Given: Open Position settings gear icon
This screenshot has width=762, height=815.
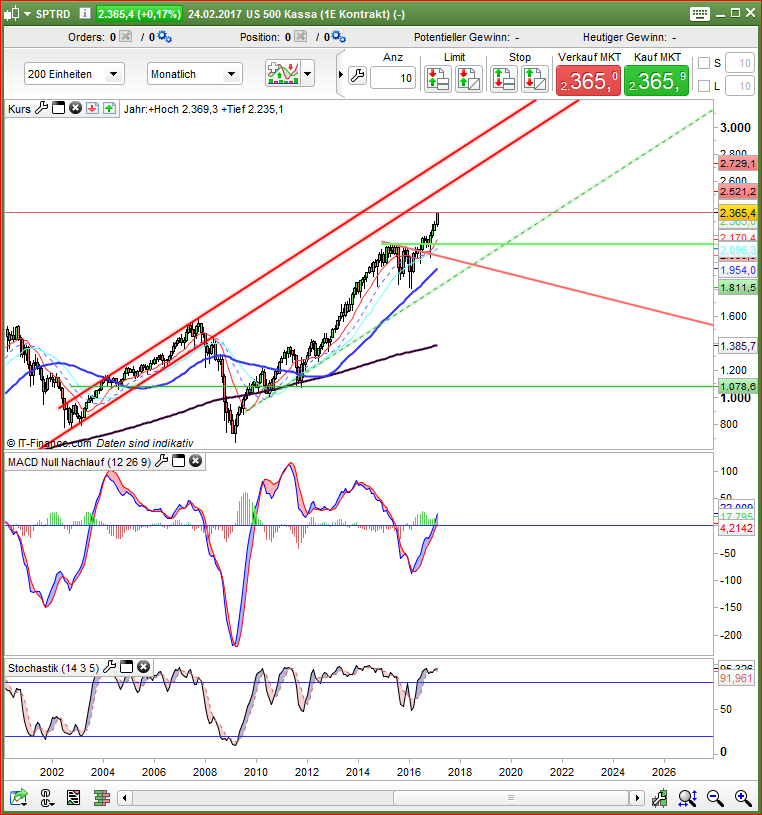Looking at the screenshot, I should [x=339, y=36].
